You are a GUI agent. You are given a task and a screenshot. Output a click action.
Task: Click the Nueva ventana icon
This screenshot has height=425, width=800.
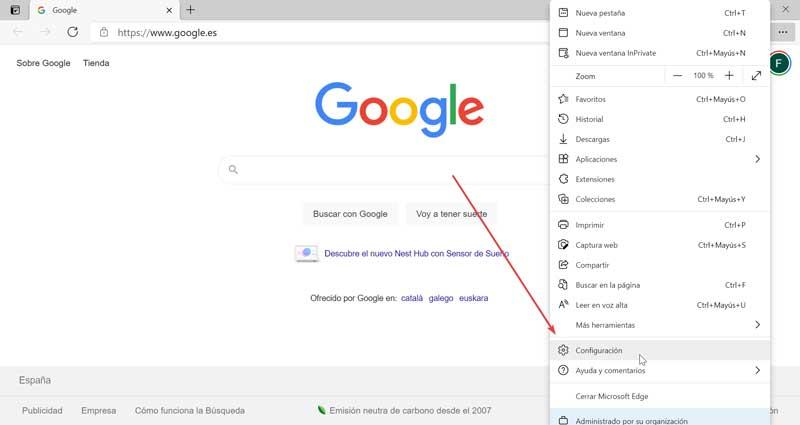563,33
